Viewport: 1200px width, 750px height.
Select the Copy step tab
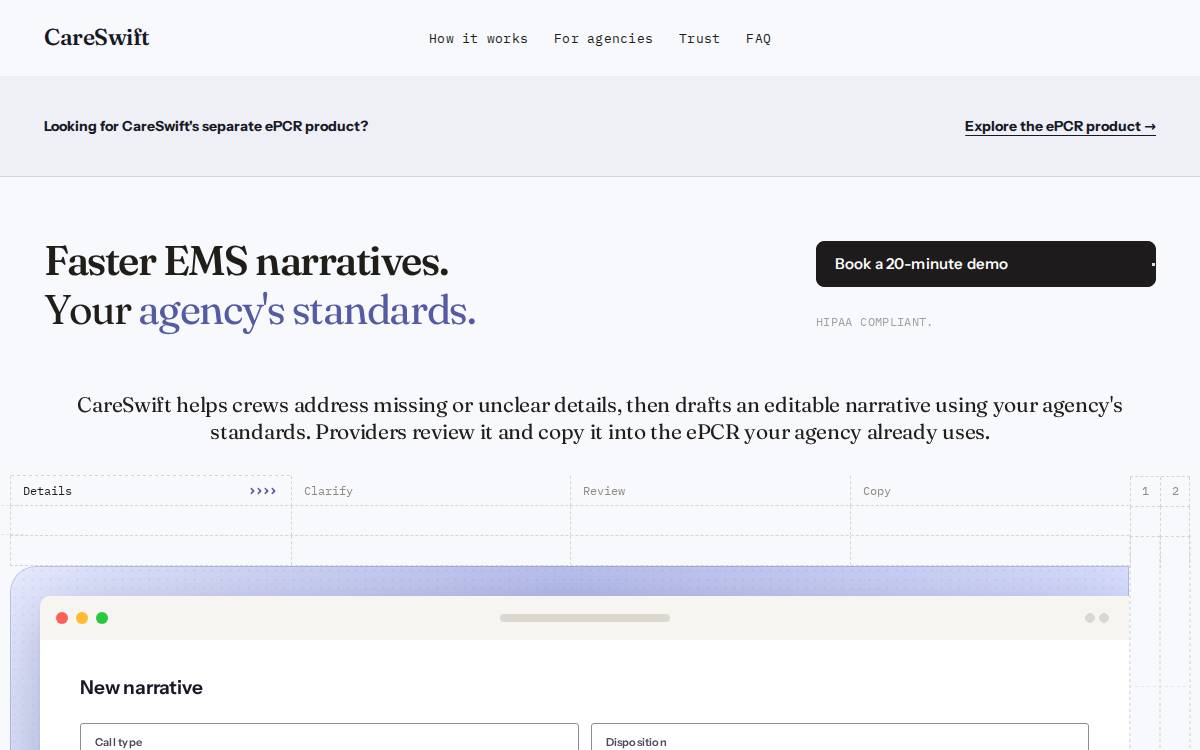(x=990, y=491)
